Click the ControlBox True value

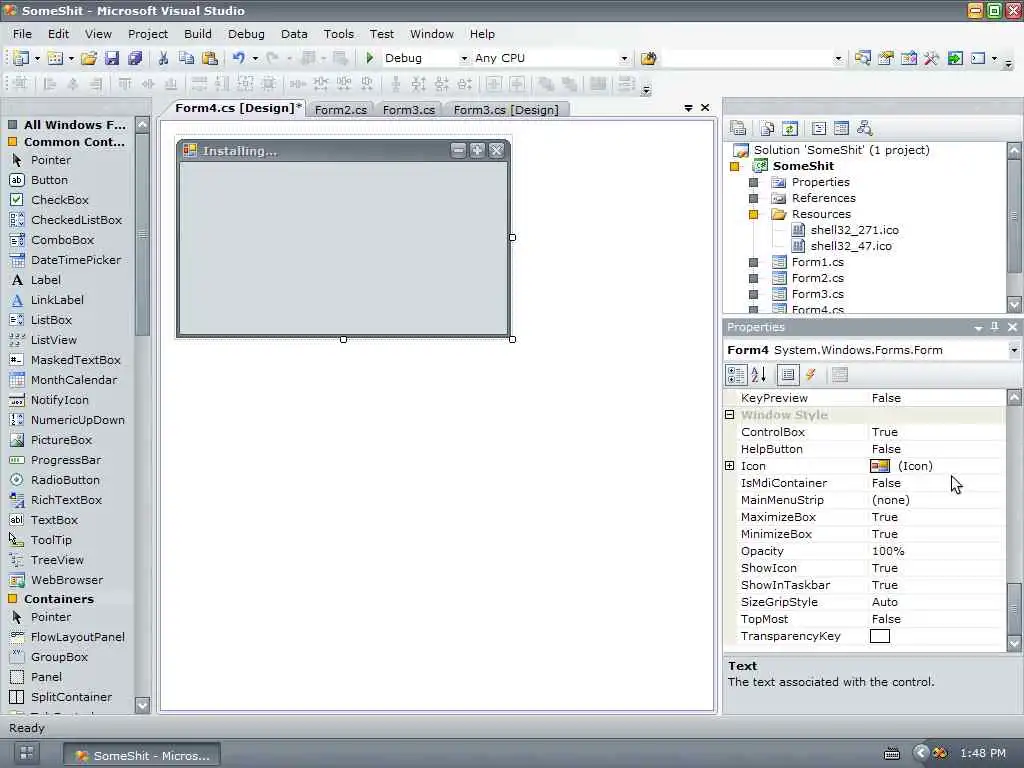885,432
